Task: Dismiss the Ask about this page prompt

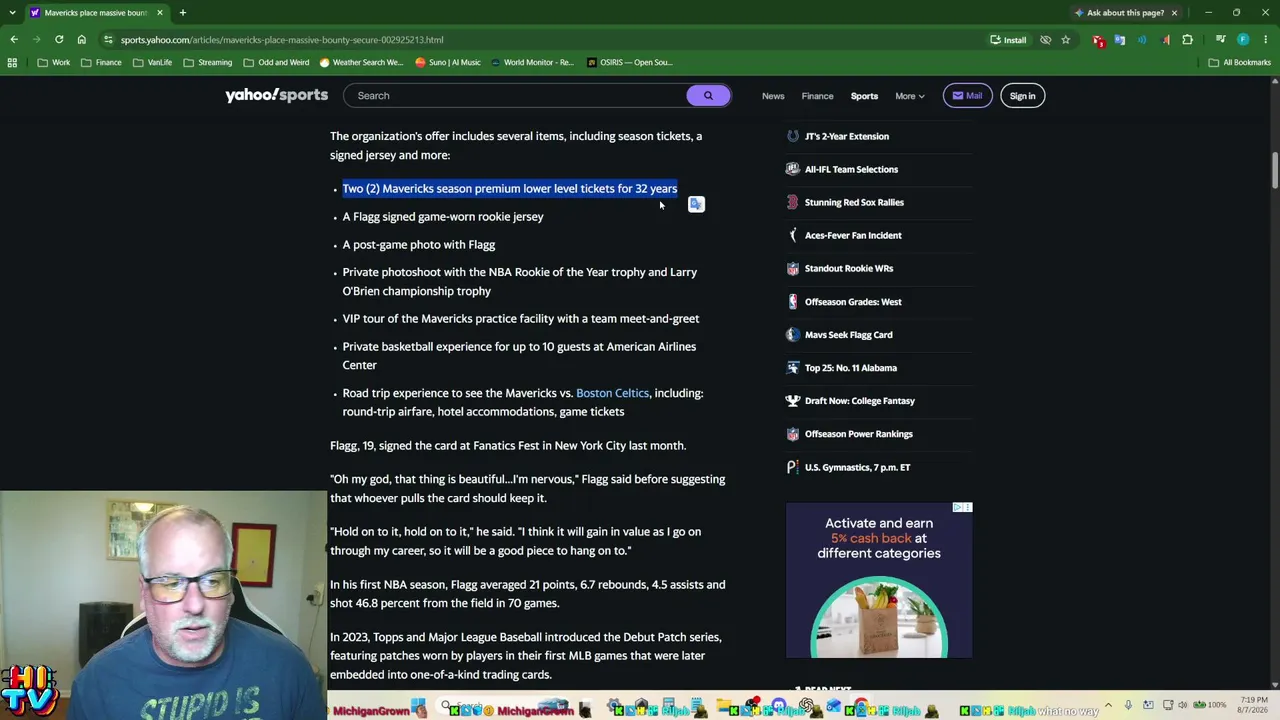Action: [1174, 13]
